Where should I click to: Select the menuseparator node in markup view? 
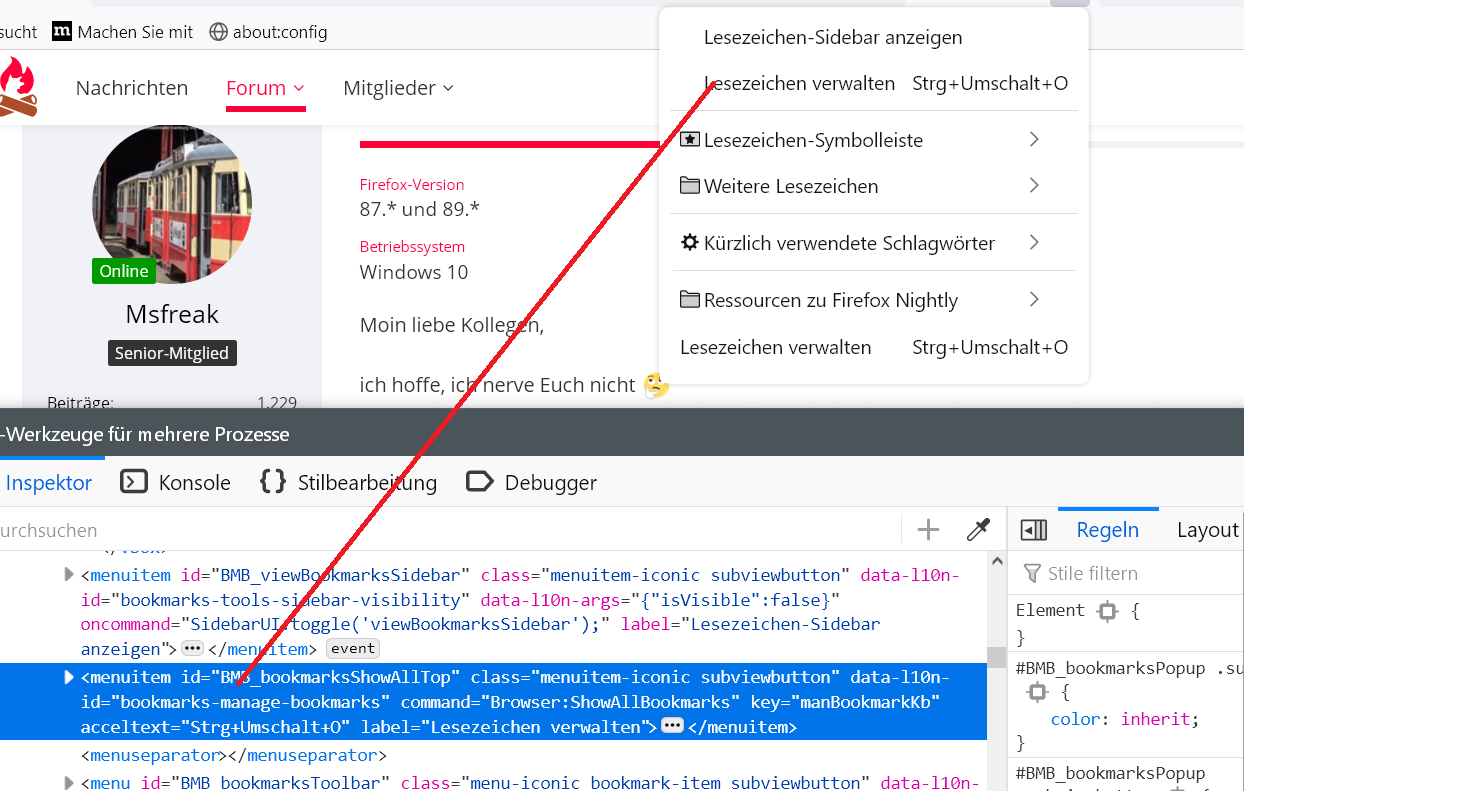point(234,755)
